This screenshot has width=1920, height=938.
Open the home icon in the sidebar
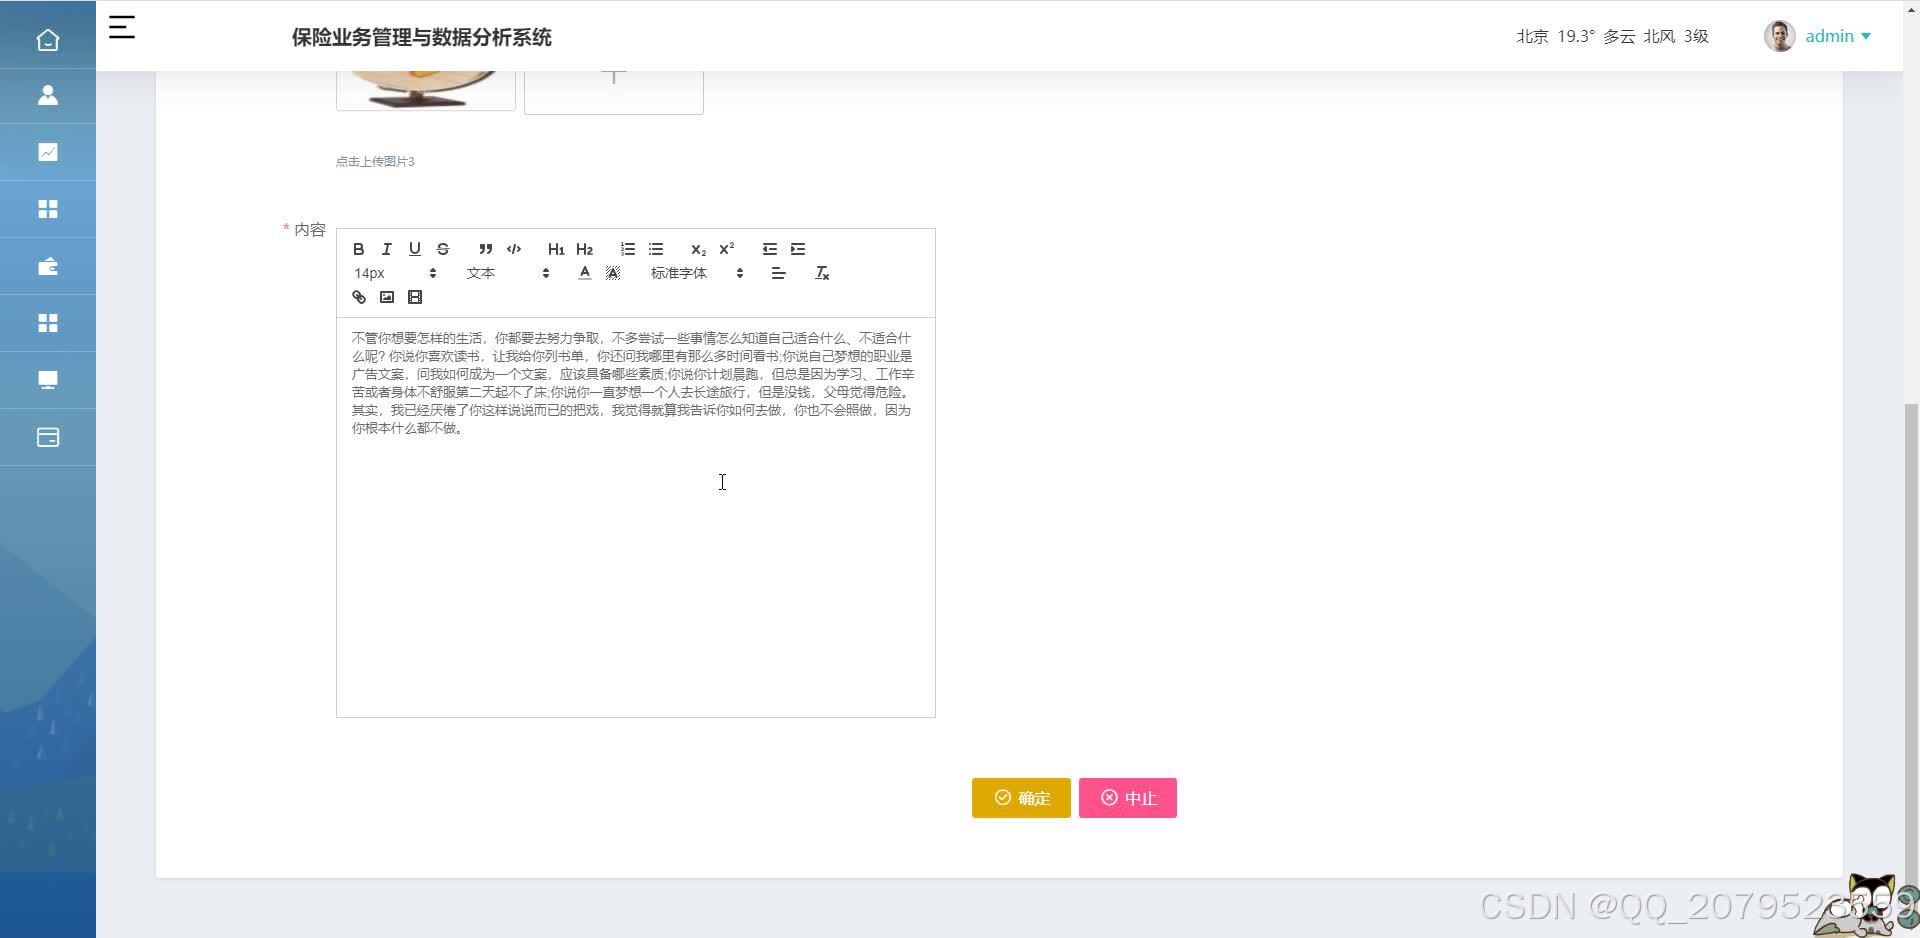pyautogui.click(x=47, y=39)
